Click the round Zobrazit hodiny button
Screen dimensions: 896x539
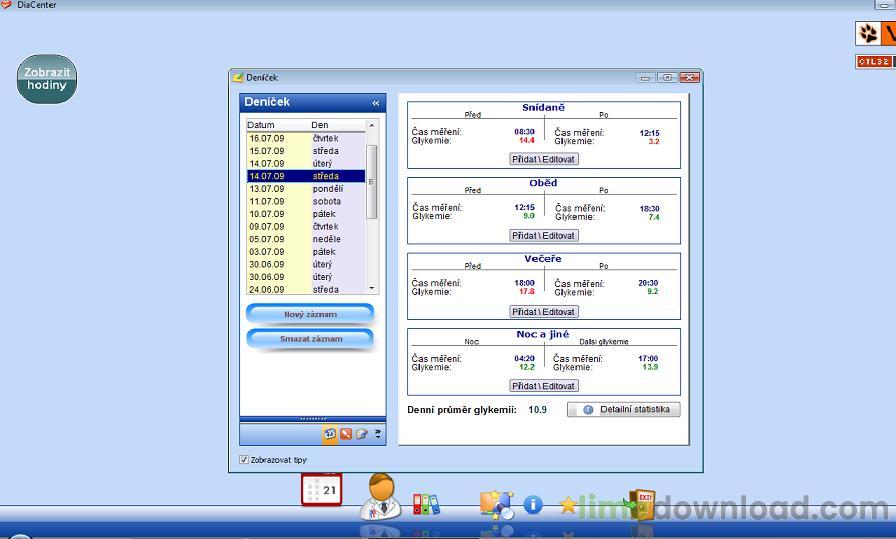tap(47, 80)
